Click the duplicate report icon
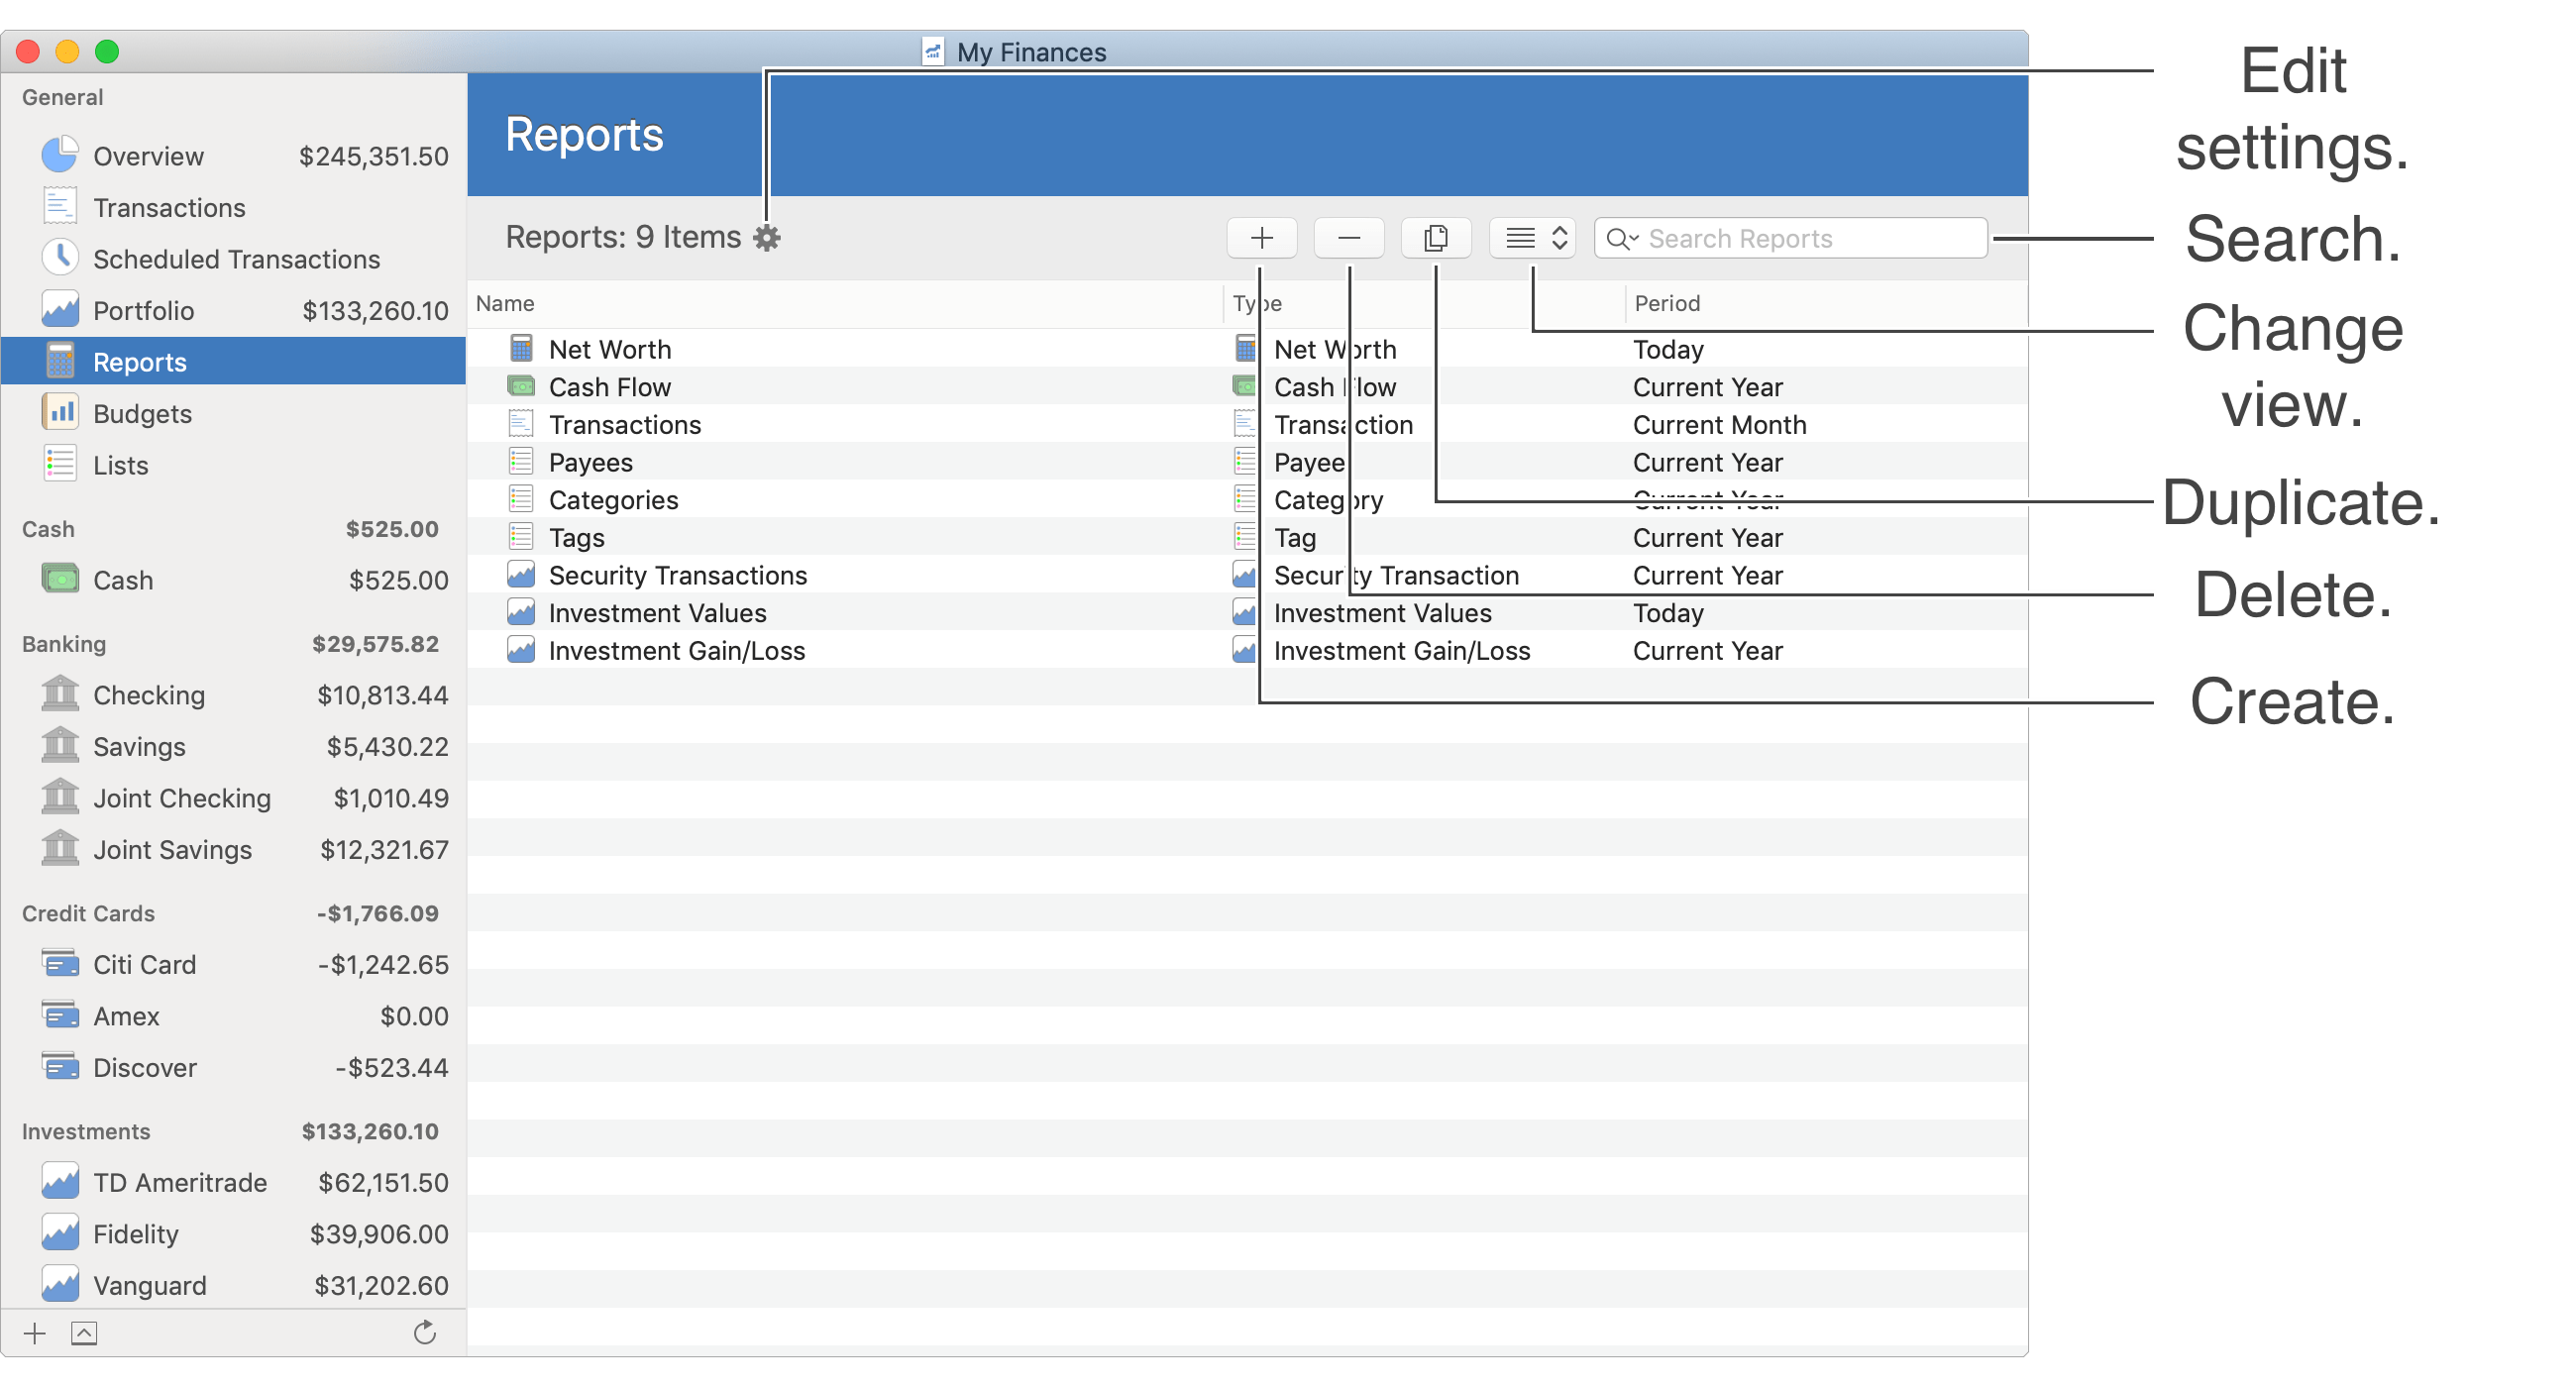2576x1387 pixels. point(1435,238)
